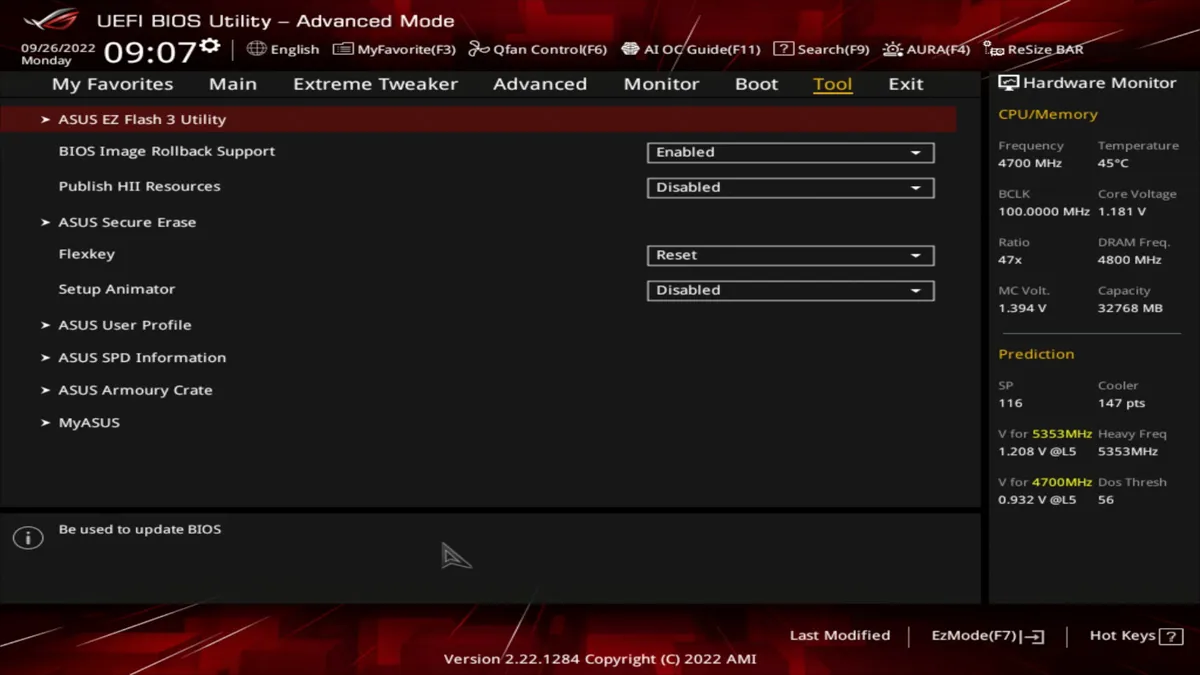Click the ReSize BAR option
This screenshot has width=1200, height=675.
click(1033, 49)
